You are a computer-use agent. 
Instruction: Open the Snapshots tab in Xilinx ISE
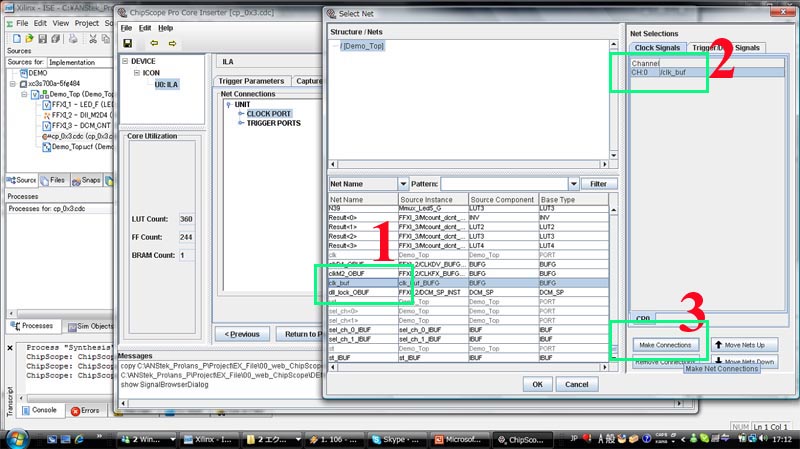(86, 180)
